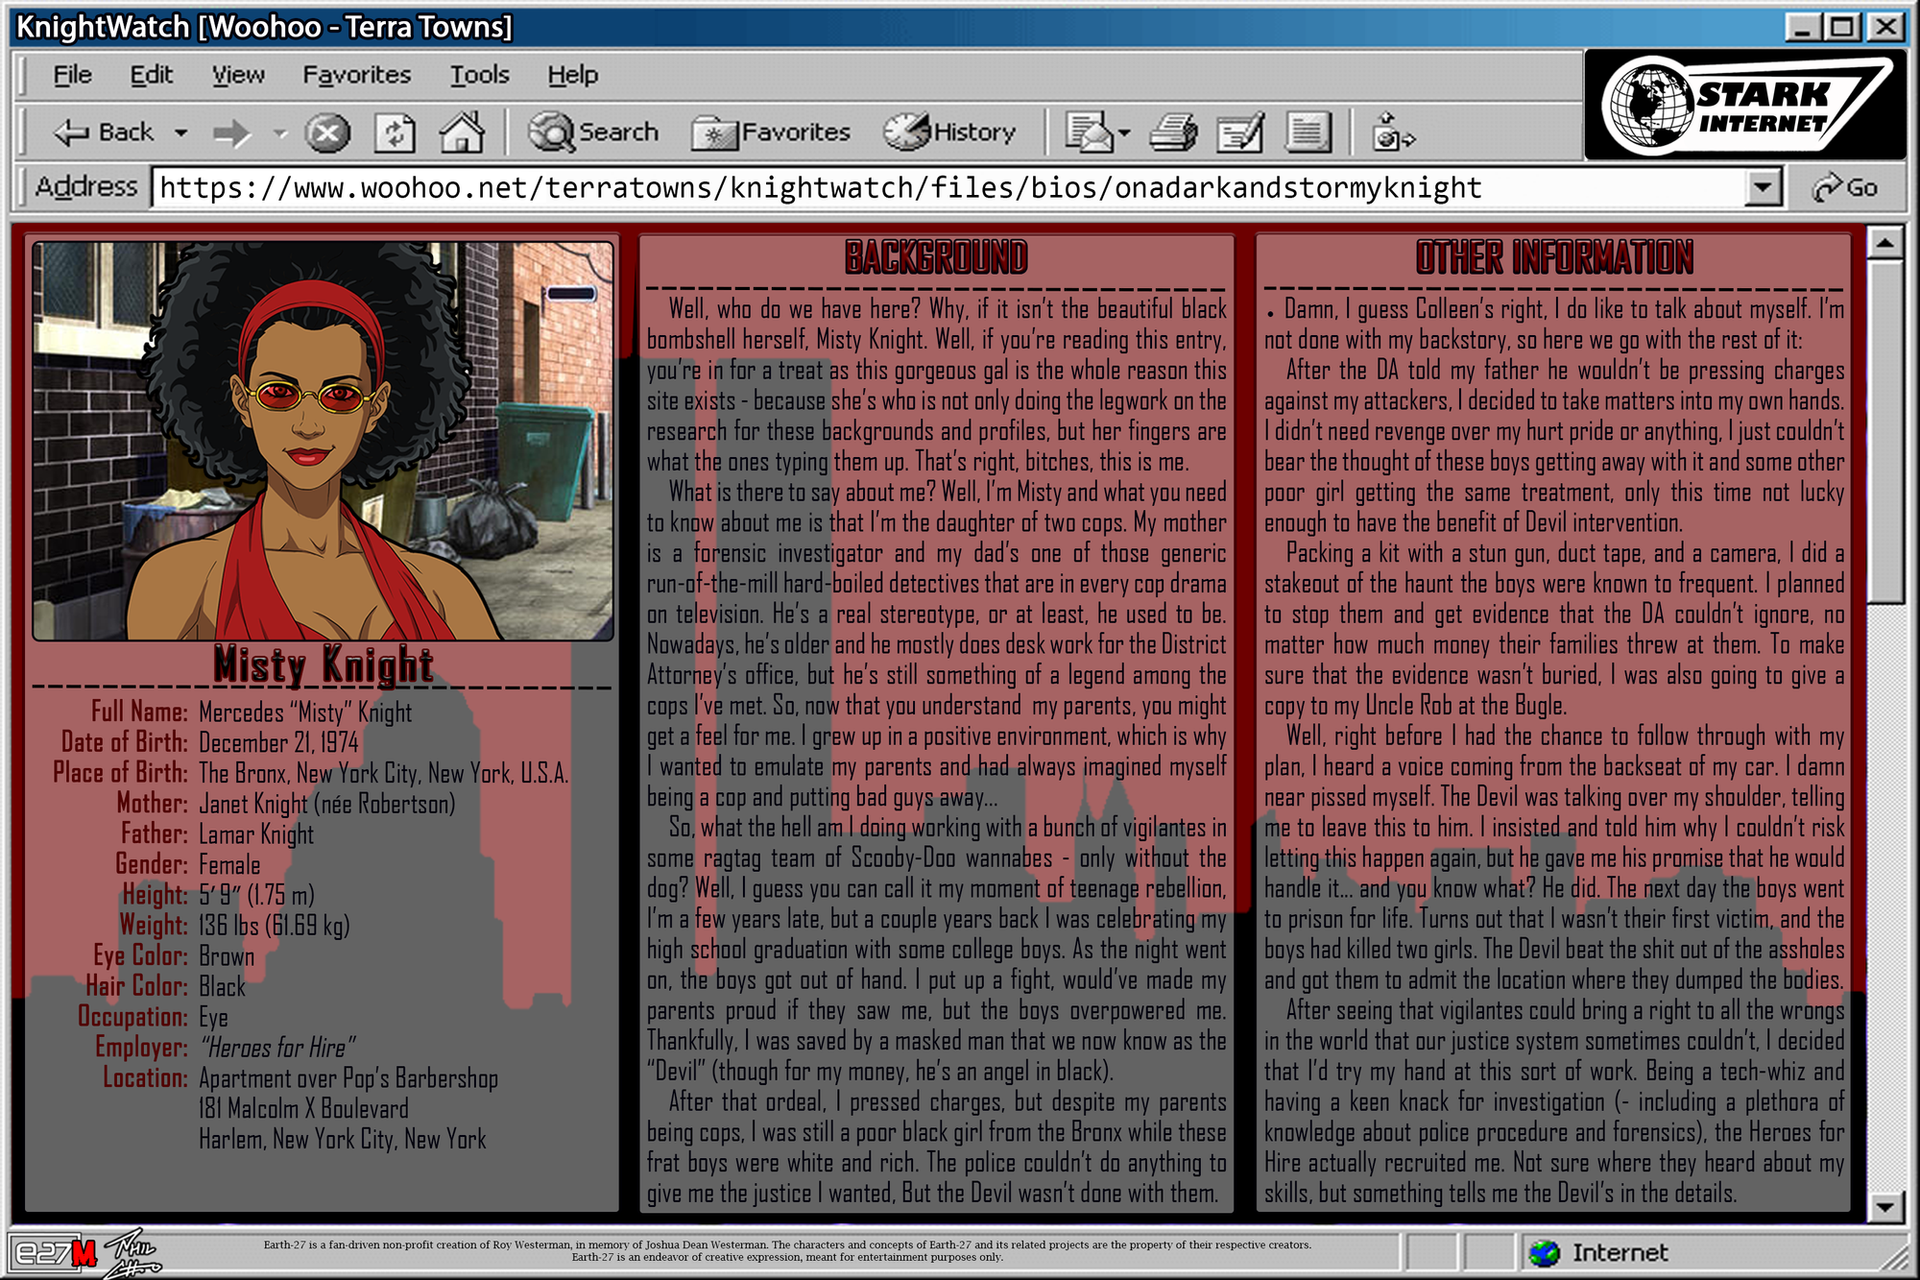Click the Earth-27 disclaimer text in status bar
The image size is (1920, 1280).
(x=787, y=1251)
